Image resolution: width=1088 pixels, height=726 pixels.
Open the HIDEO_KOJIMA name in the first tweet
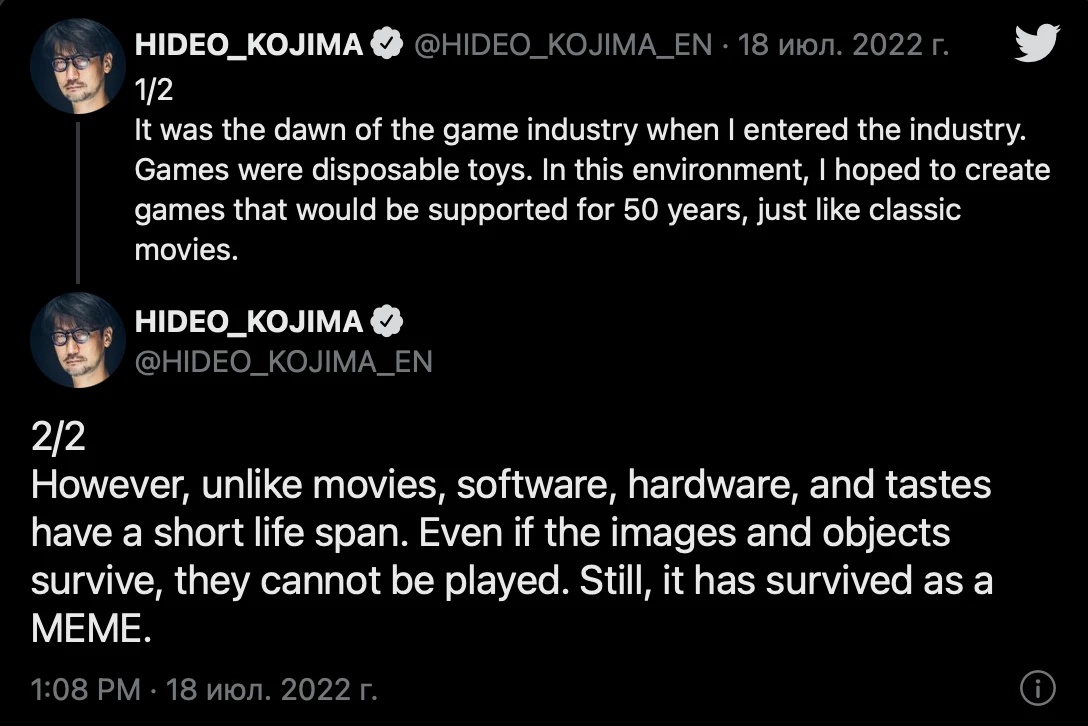click(x=248, y=44)
